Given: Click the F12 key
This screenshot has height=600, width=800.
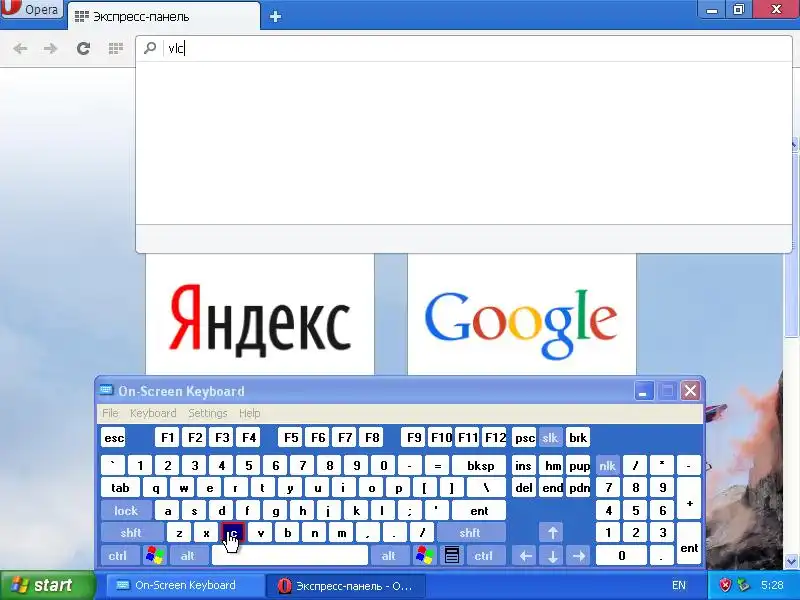Looking at the screenshot, I should pos(495,438).
